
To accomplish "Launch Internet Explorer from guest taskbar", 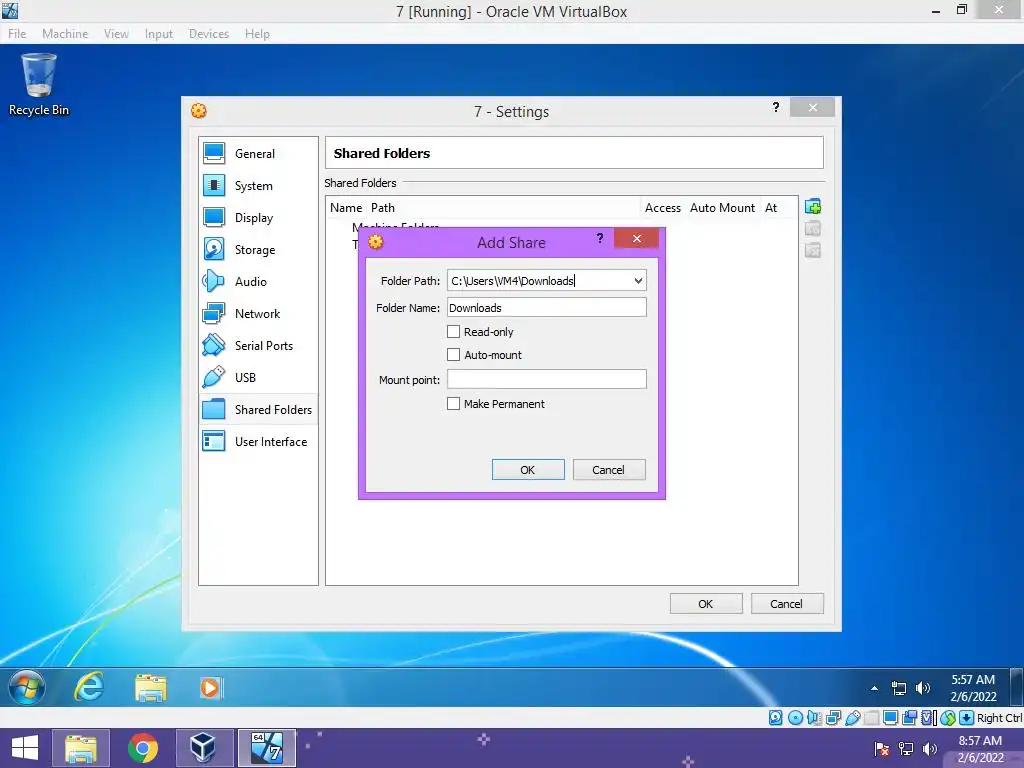I will [89, 688].
